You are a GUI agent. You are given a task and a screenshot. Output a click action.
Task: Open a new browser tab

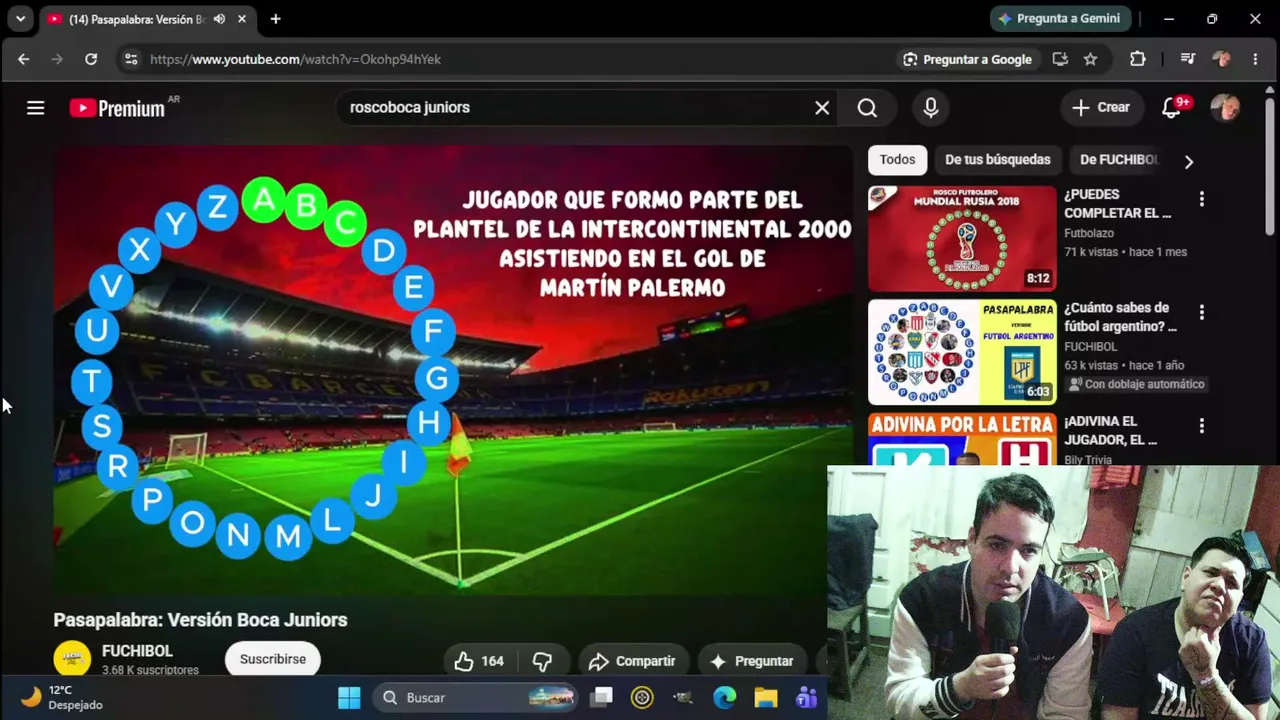coord(275,19)
